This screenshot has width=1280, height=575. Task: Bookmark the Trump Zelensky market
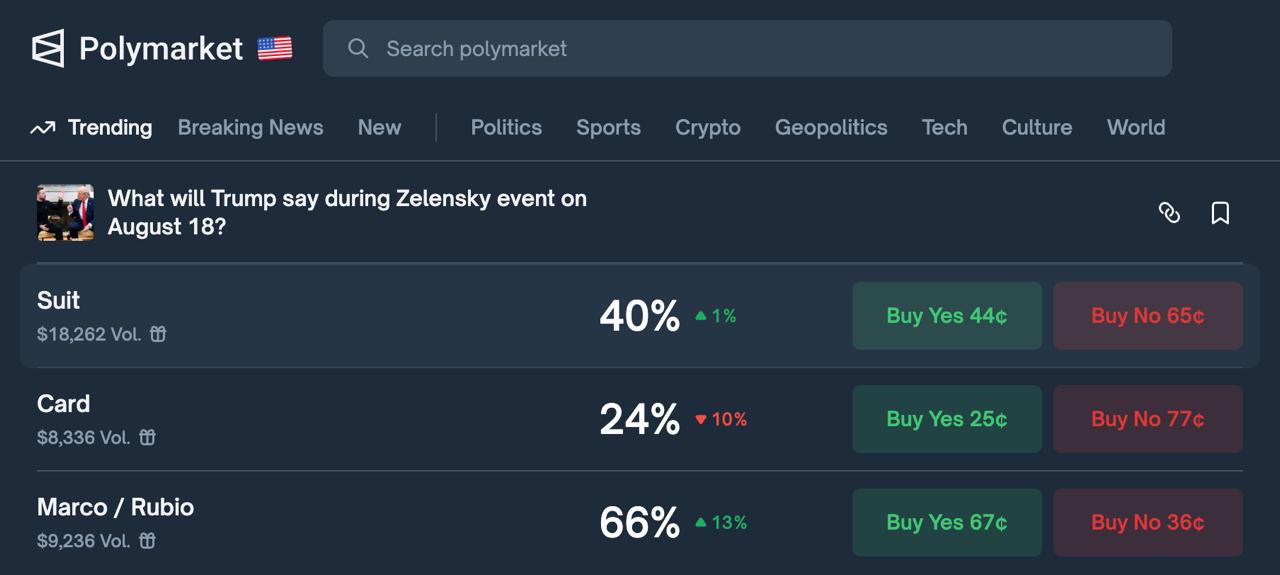point(1220,212)
